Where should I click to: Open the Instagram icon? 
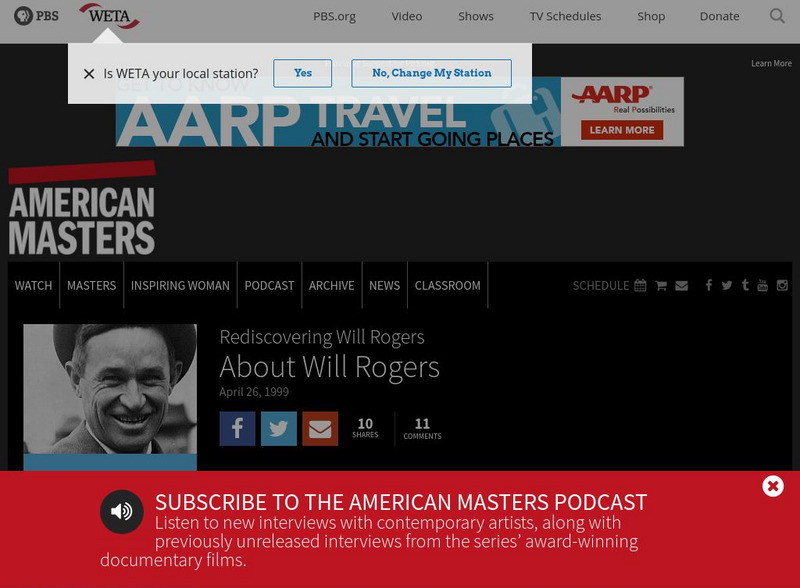point(781,285)
